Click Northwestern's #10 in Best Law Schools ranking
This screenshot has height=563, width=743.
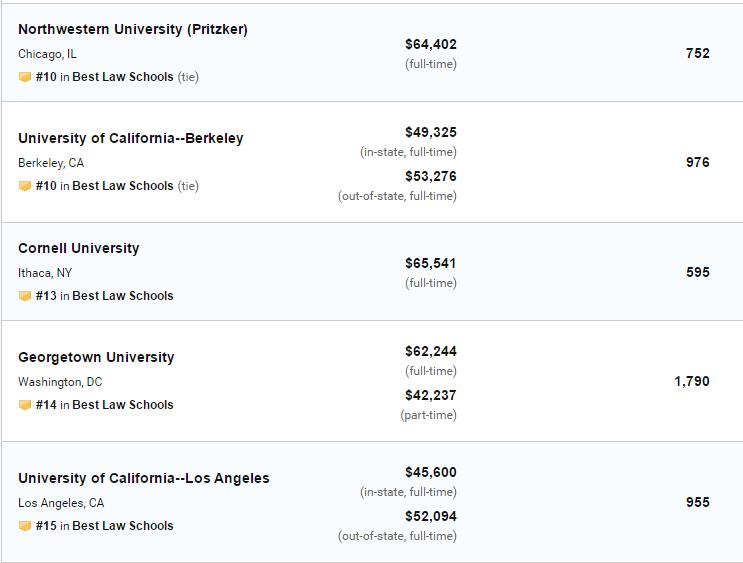click(104, 77)
